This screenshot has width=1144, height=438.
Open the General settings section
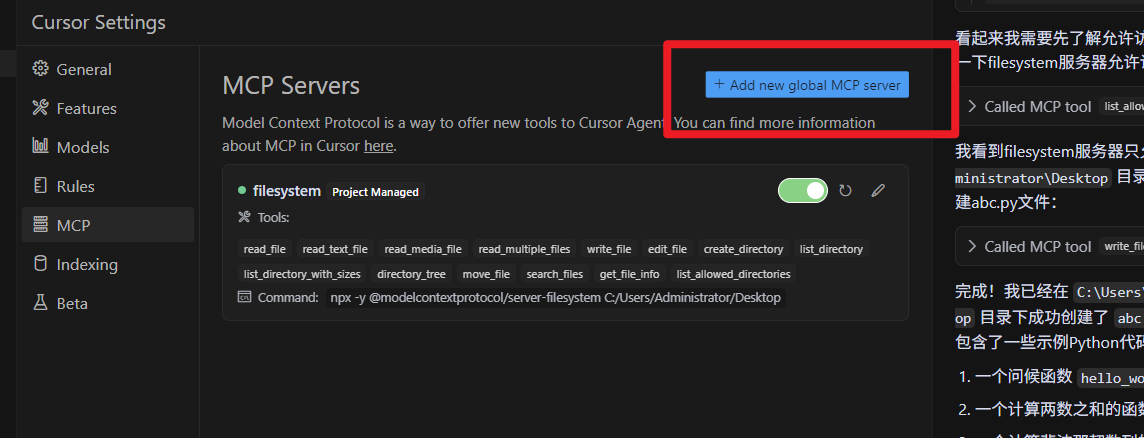[108, 69]
